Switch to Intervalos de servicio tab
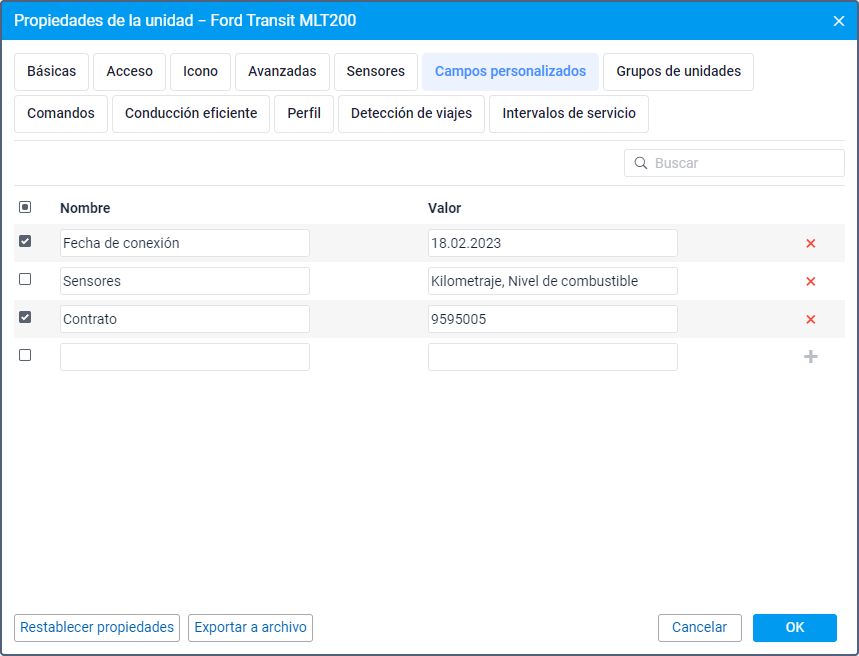Screen dimensions: 859x656 (x=569, y=114)
